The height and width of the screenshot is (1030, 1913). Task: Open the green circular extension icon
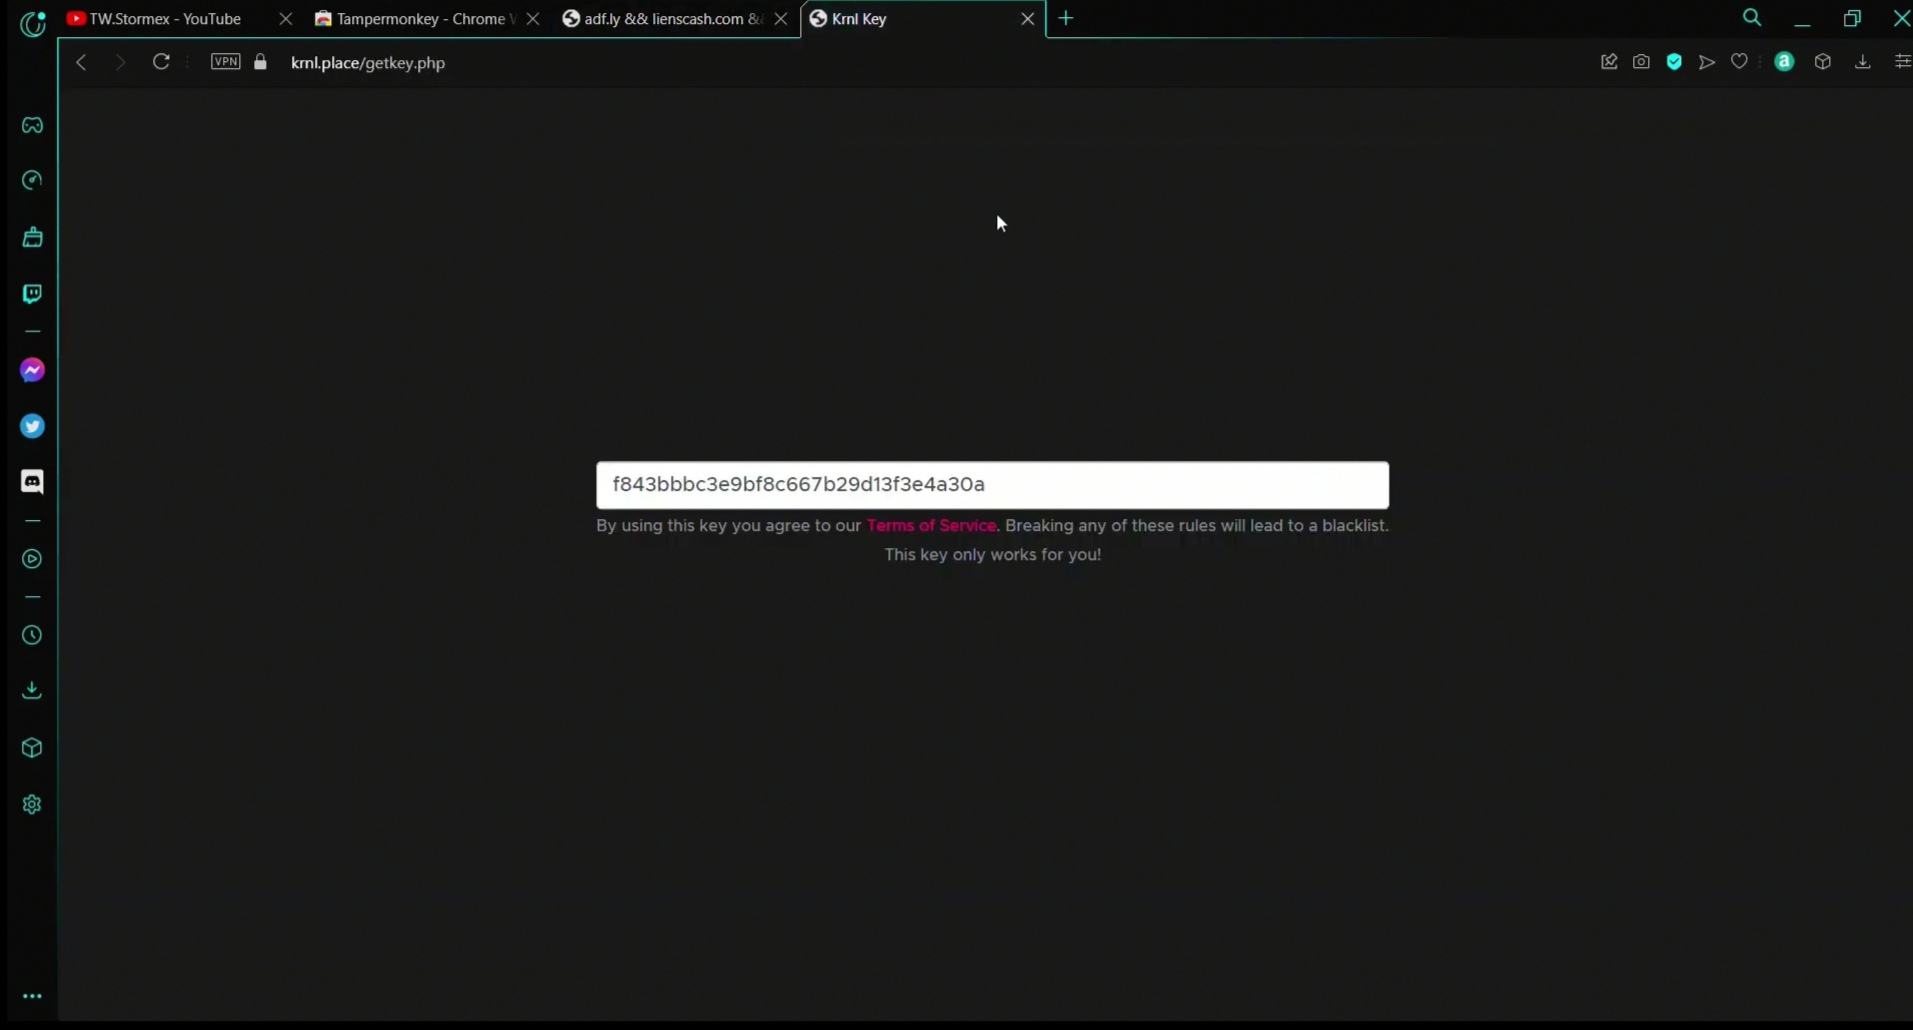click(x=1784, y=62)
